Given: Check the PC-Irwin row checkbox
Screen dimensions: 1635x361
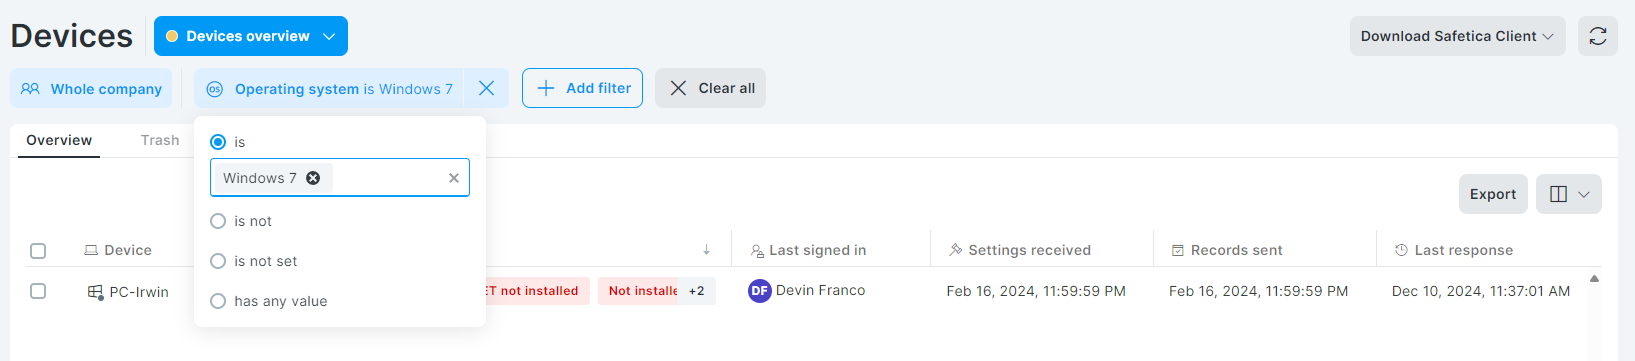Looking at the screenshot, I should point(38,291).
